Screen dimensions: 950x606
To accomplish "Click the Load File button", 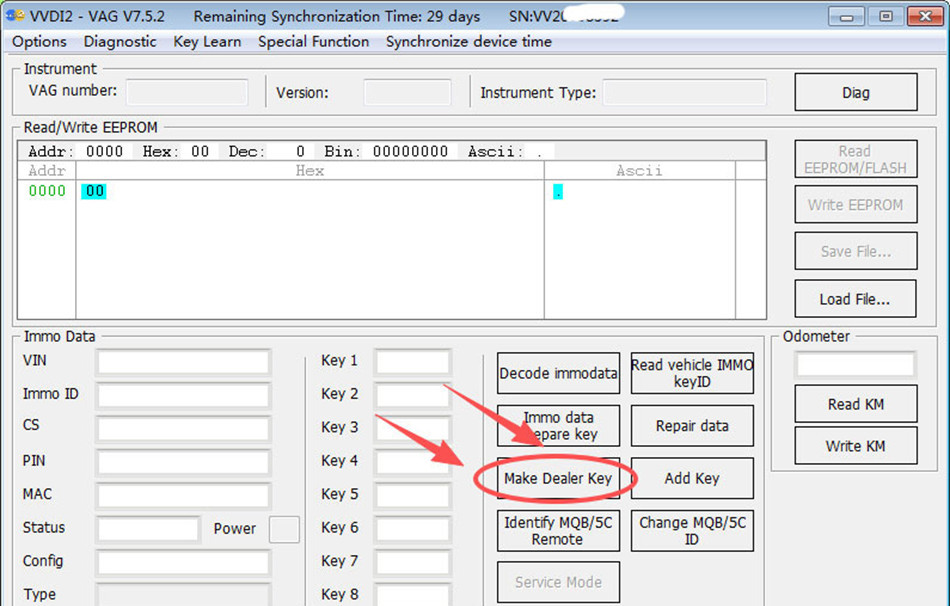I will pos(855,299).
